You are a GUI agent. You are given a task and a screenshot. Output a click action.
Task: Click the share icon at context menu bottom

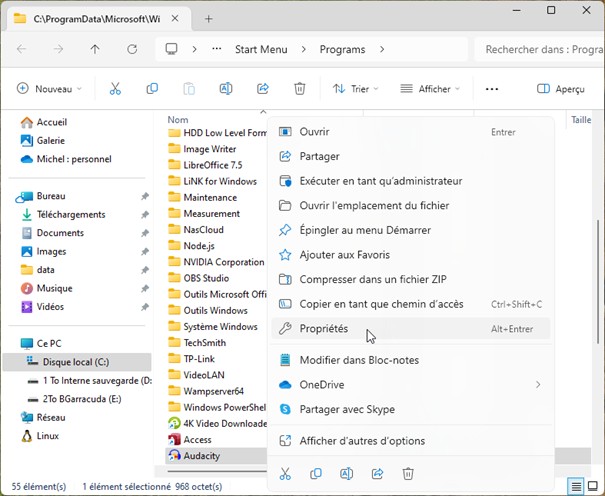click(377, 473)
